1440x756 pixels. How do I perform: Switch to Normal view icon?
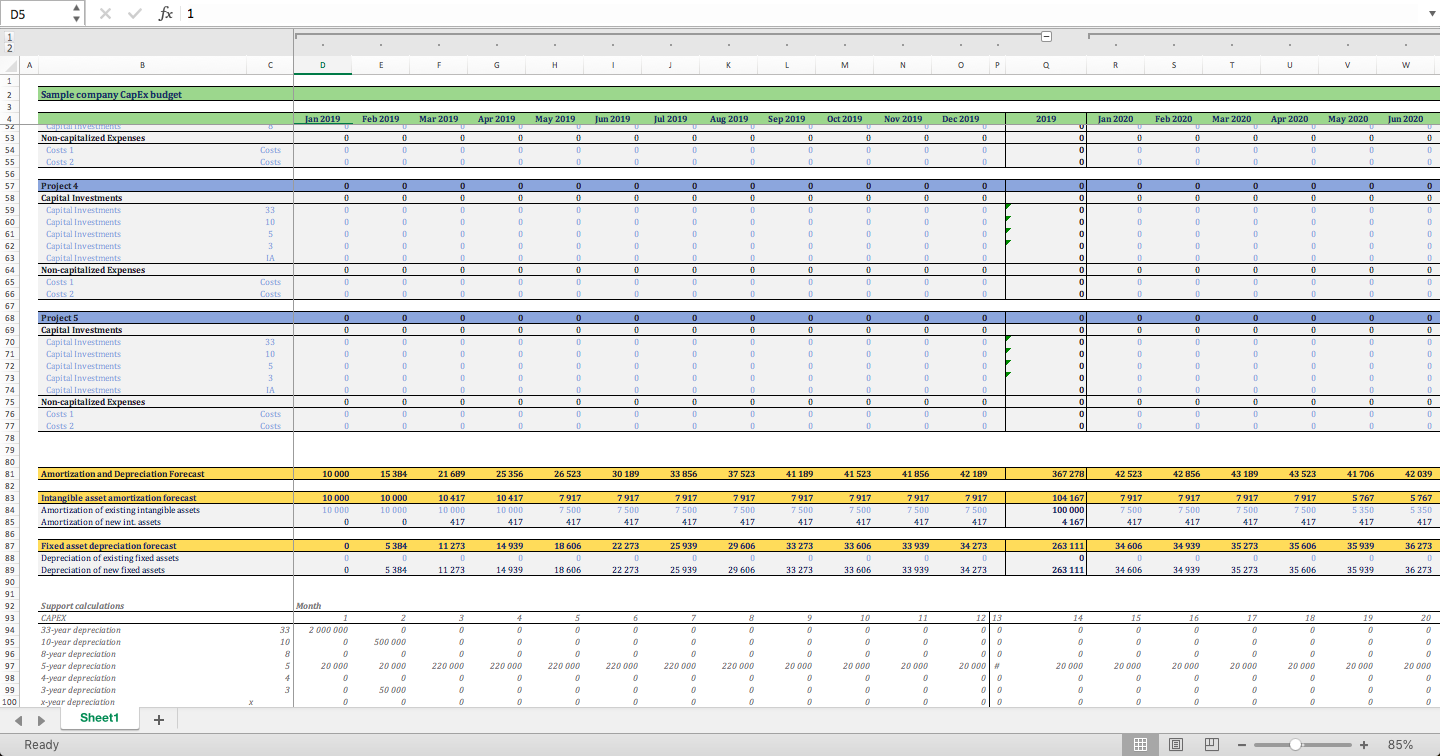(1139, 745)
